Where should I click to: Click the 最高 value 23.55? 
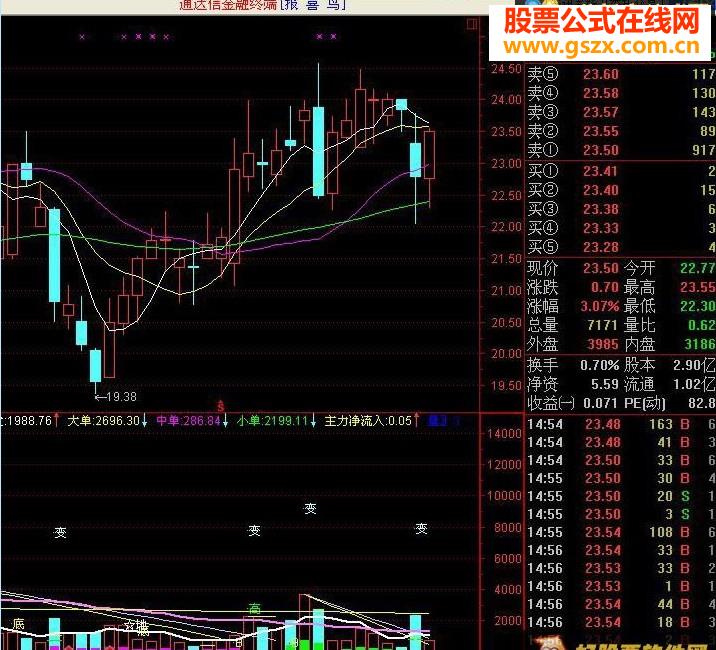tap(697, 287)
